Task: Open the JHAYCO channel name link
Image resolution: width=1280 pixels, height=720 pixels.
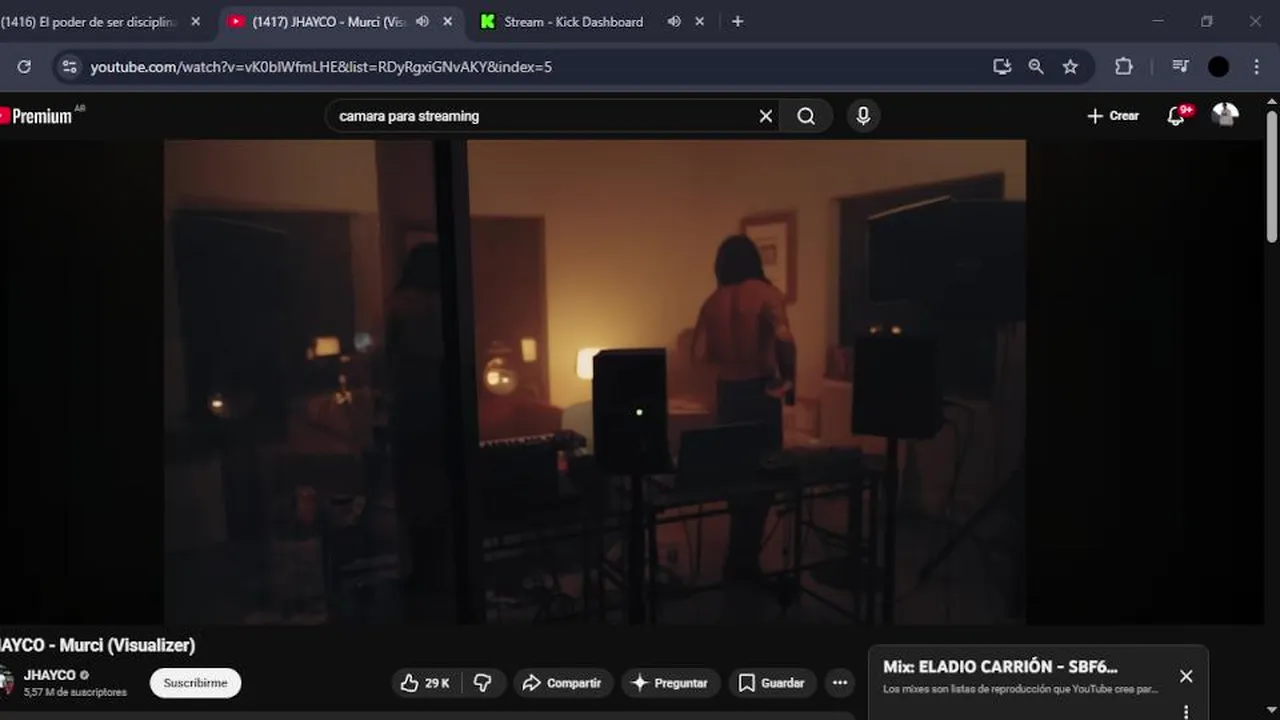Action: point(50,675)
